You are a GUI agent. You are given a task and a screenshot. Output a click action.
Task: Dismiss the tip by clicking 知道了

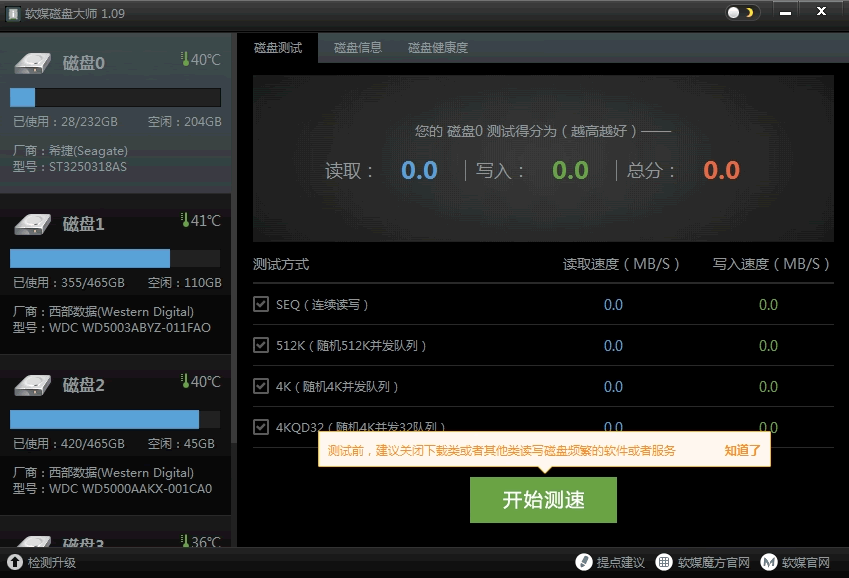coord(742,450)
